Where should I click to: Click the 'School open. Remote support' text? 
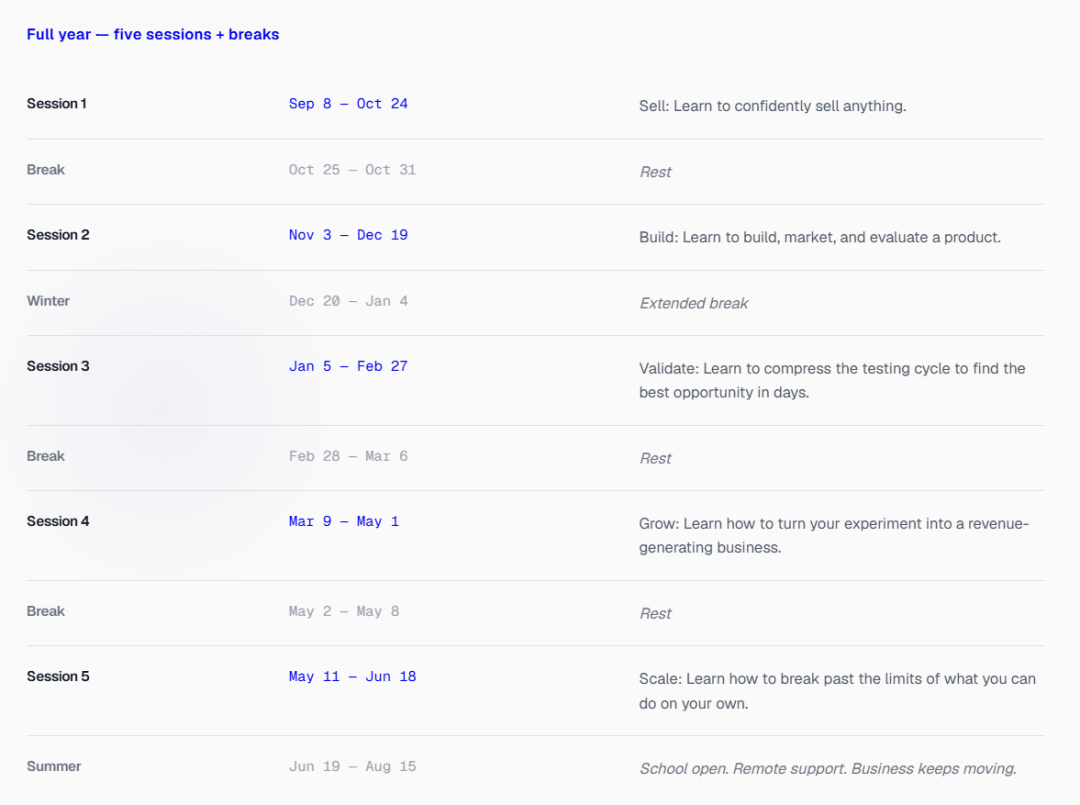tap(828, 769)
